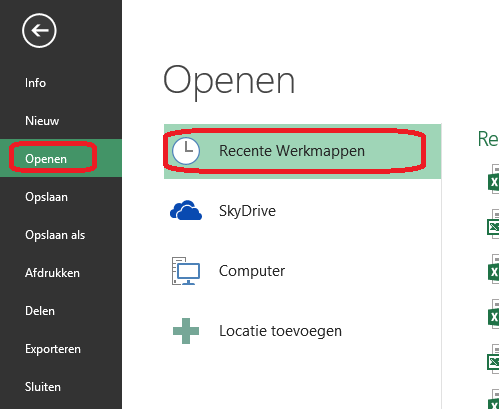Select Locatie toevoegen label

[x=280, y=331]
